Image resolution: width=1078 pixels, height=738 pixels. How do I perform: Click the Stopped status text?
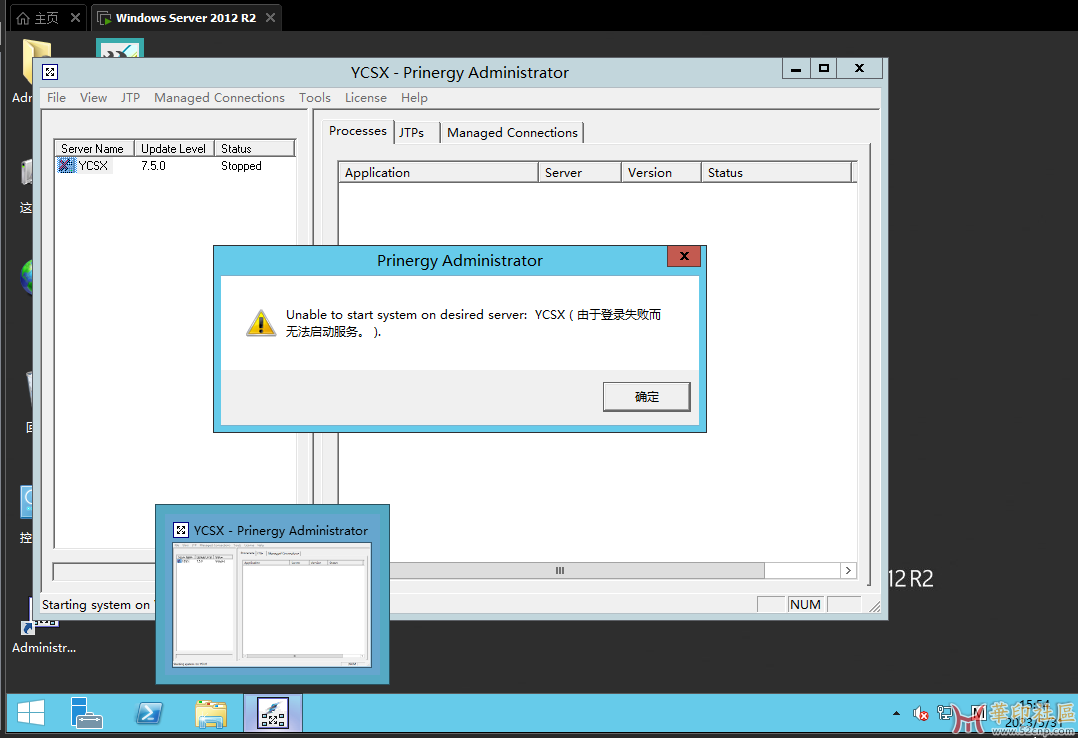click(x=241, y=166)
